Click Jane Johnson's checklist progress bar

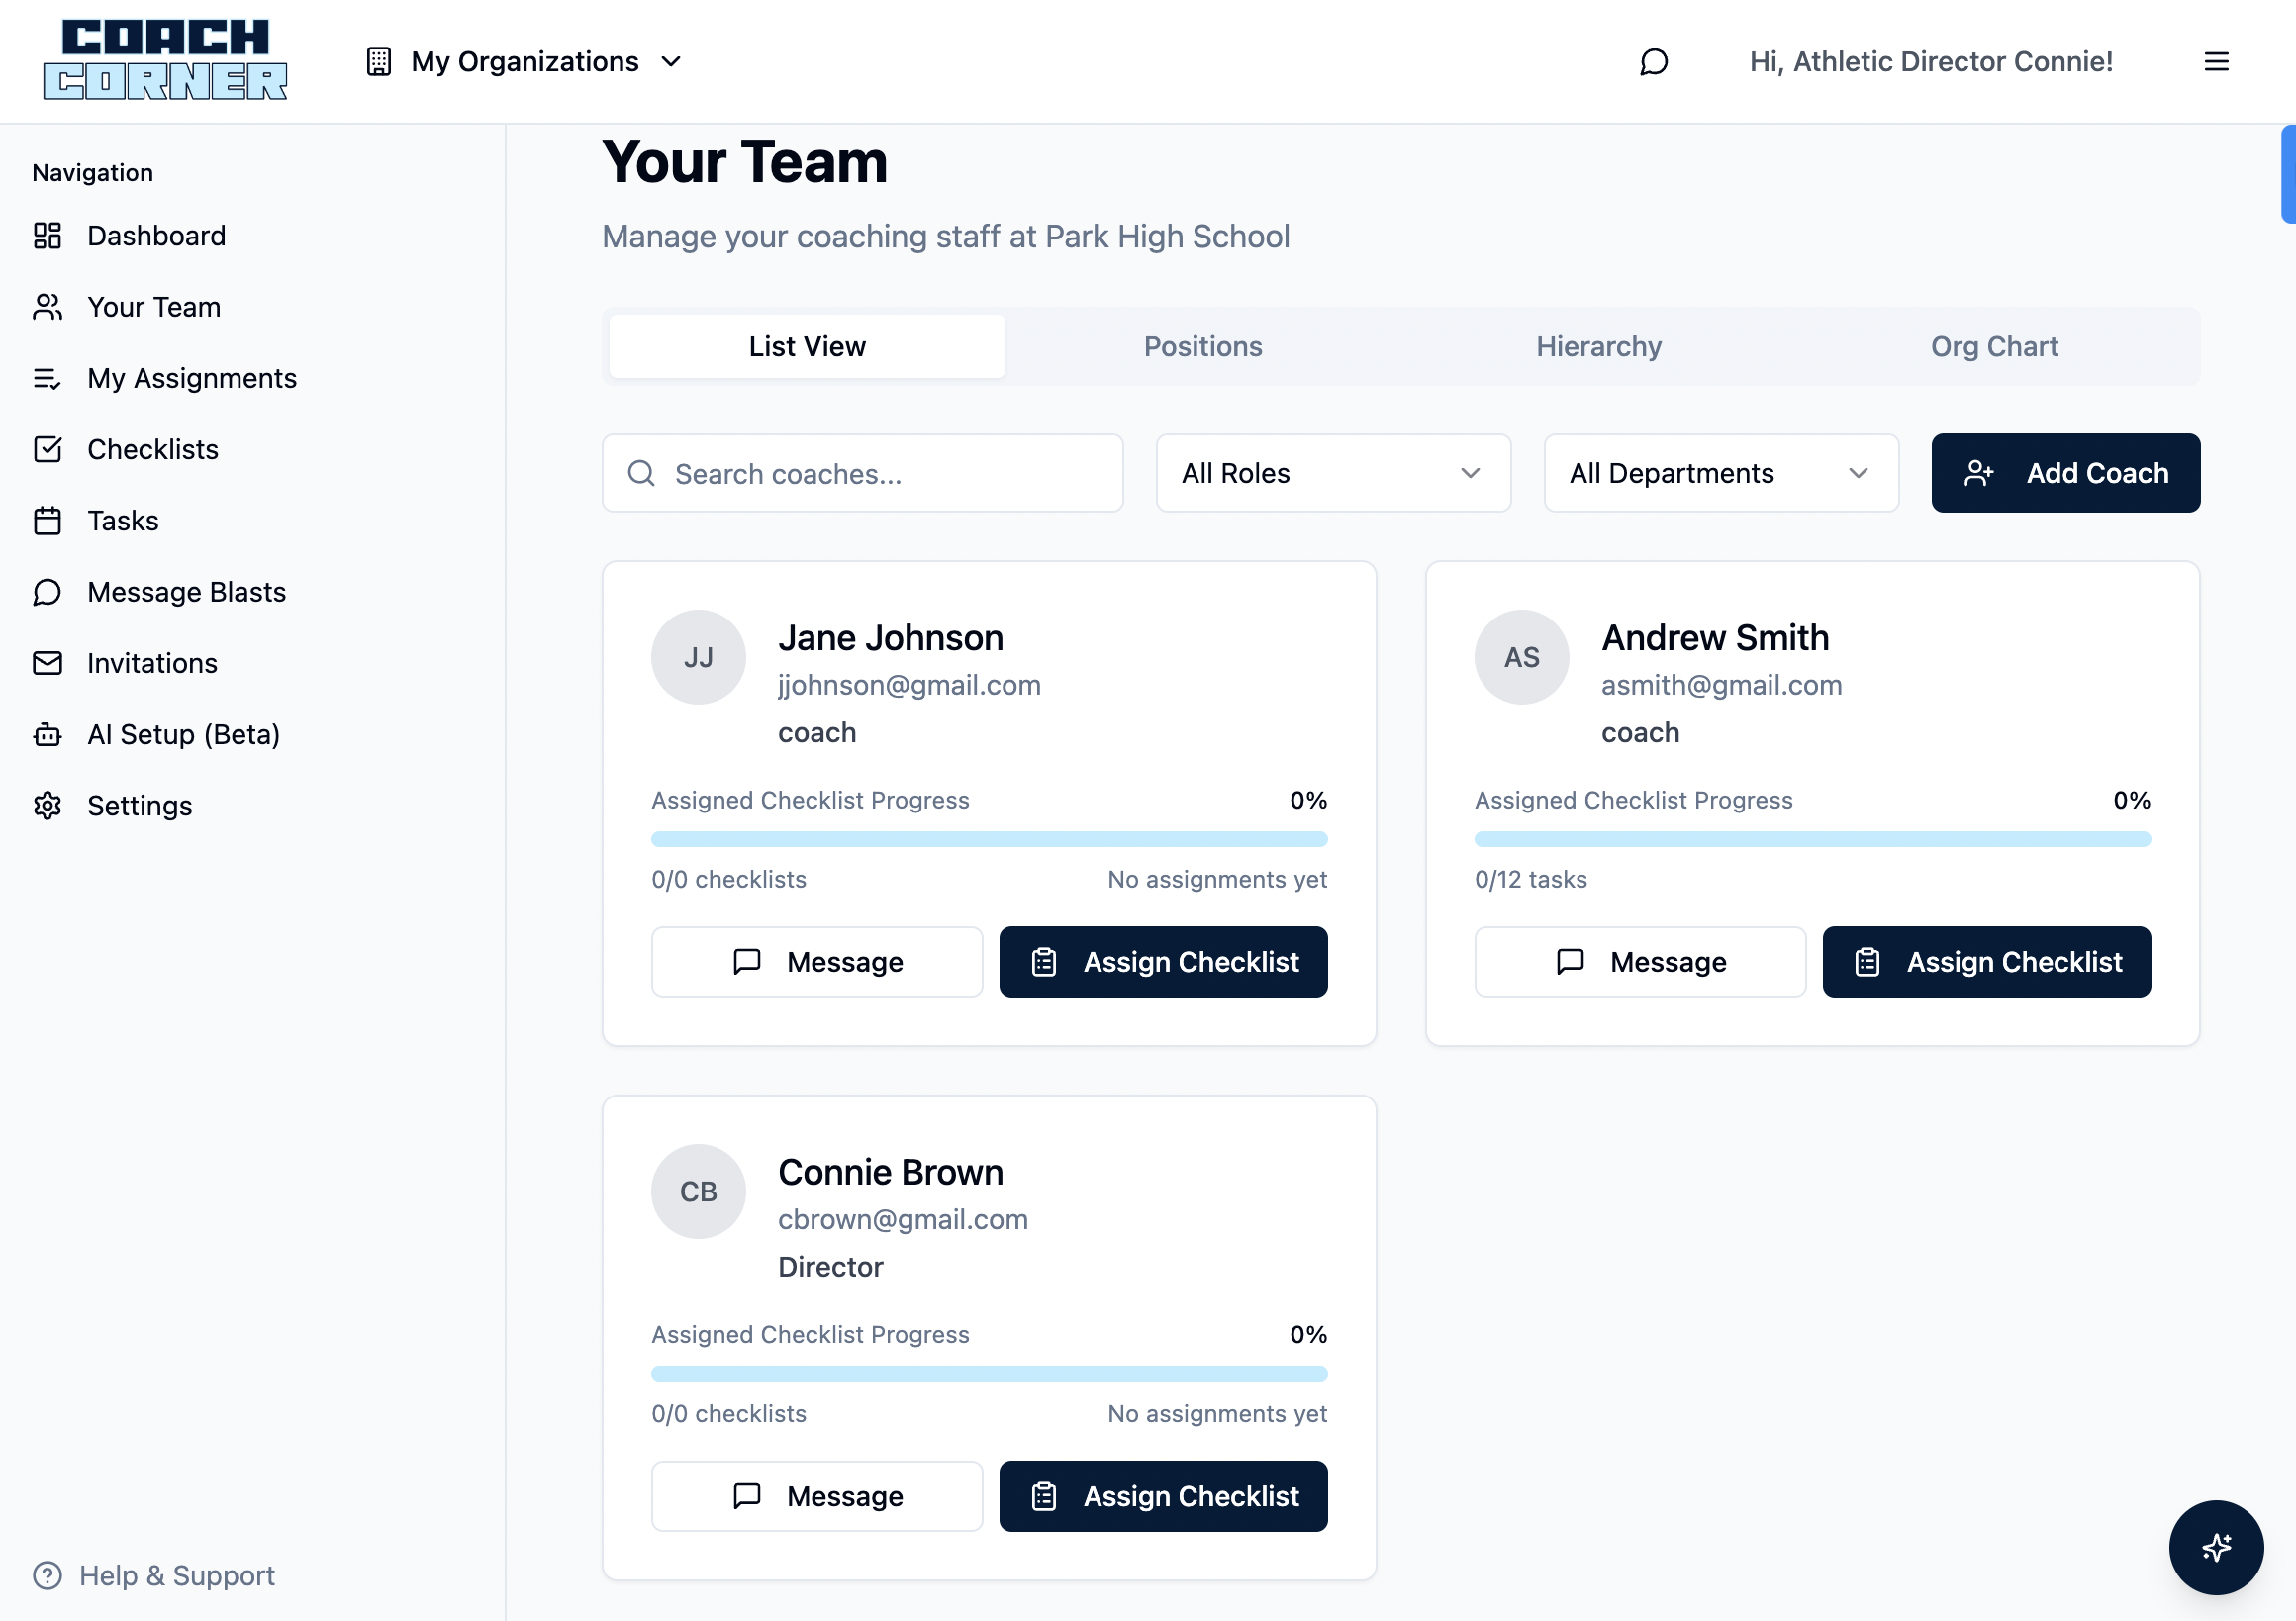coord(989,839)
